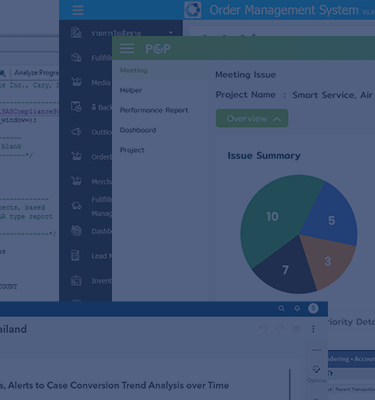Screen dimensions: 375x400
Task: Click the Back order sidebar icon
Action: click(76, 107)
